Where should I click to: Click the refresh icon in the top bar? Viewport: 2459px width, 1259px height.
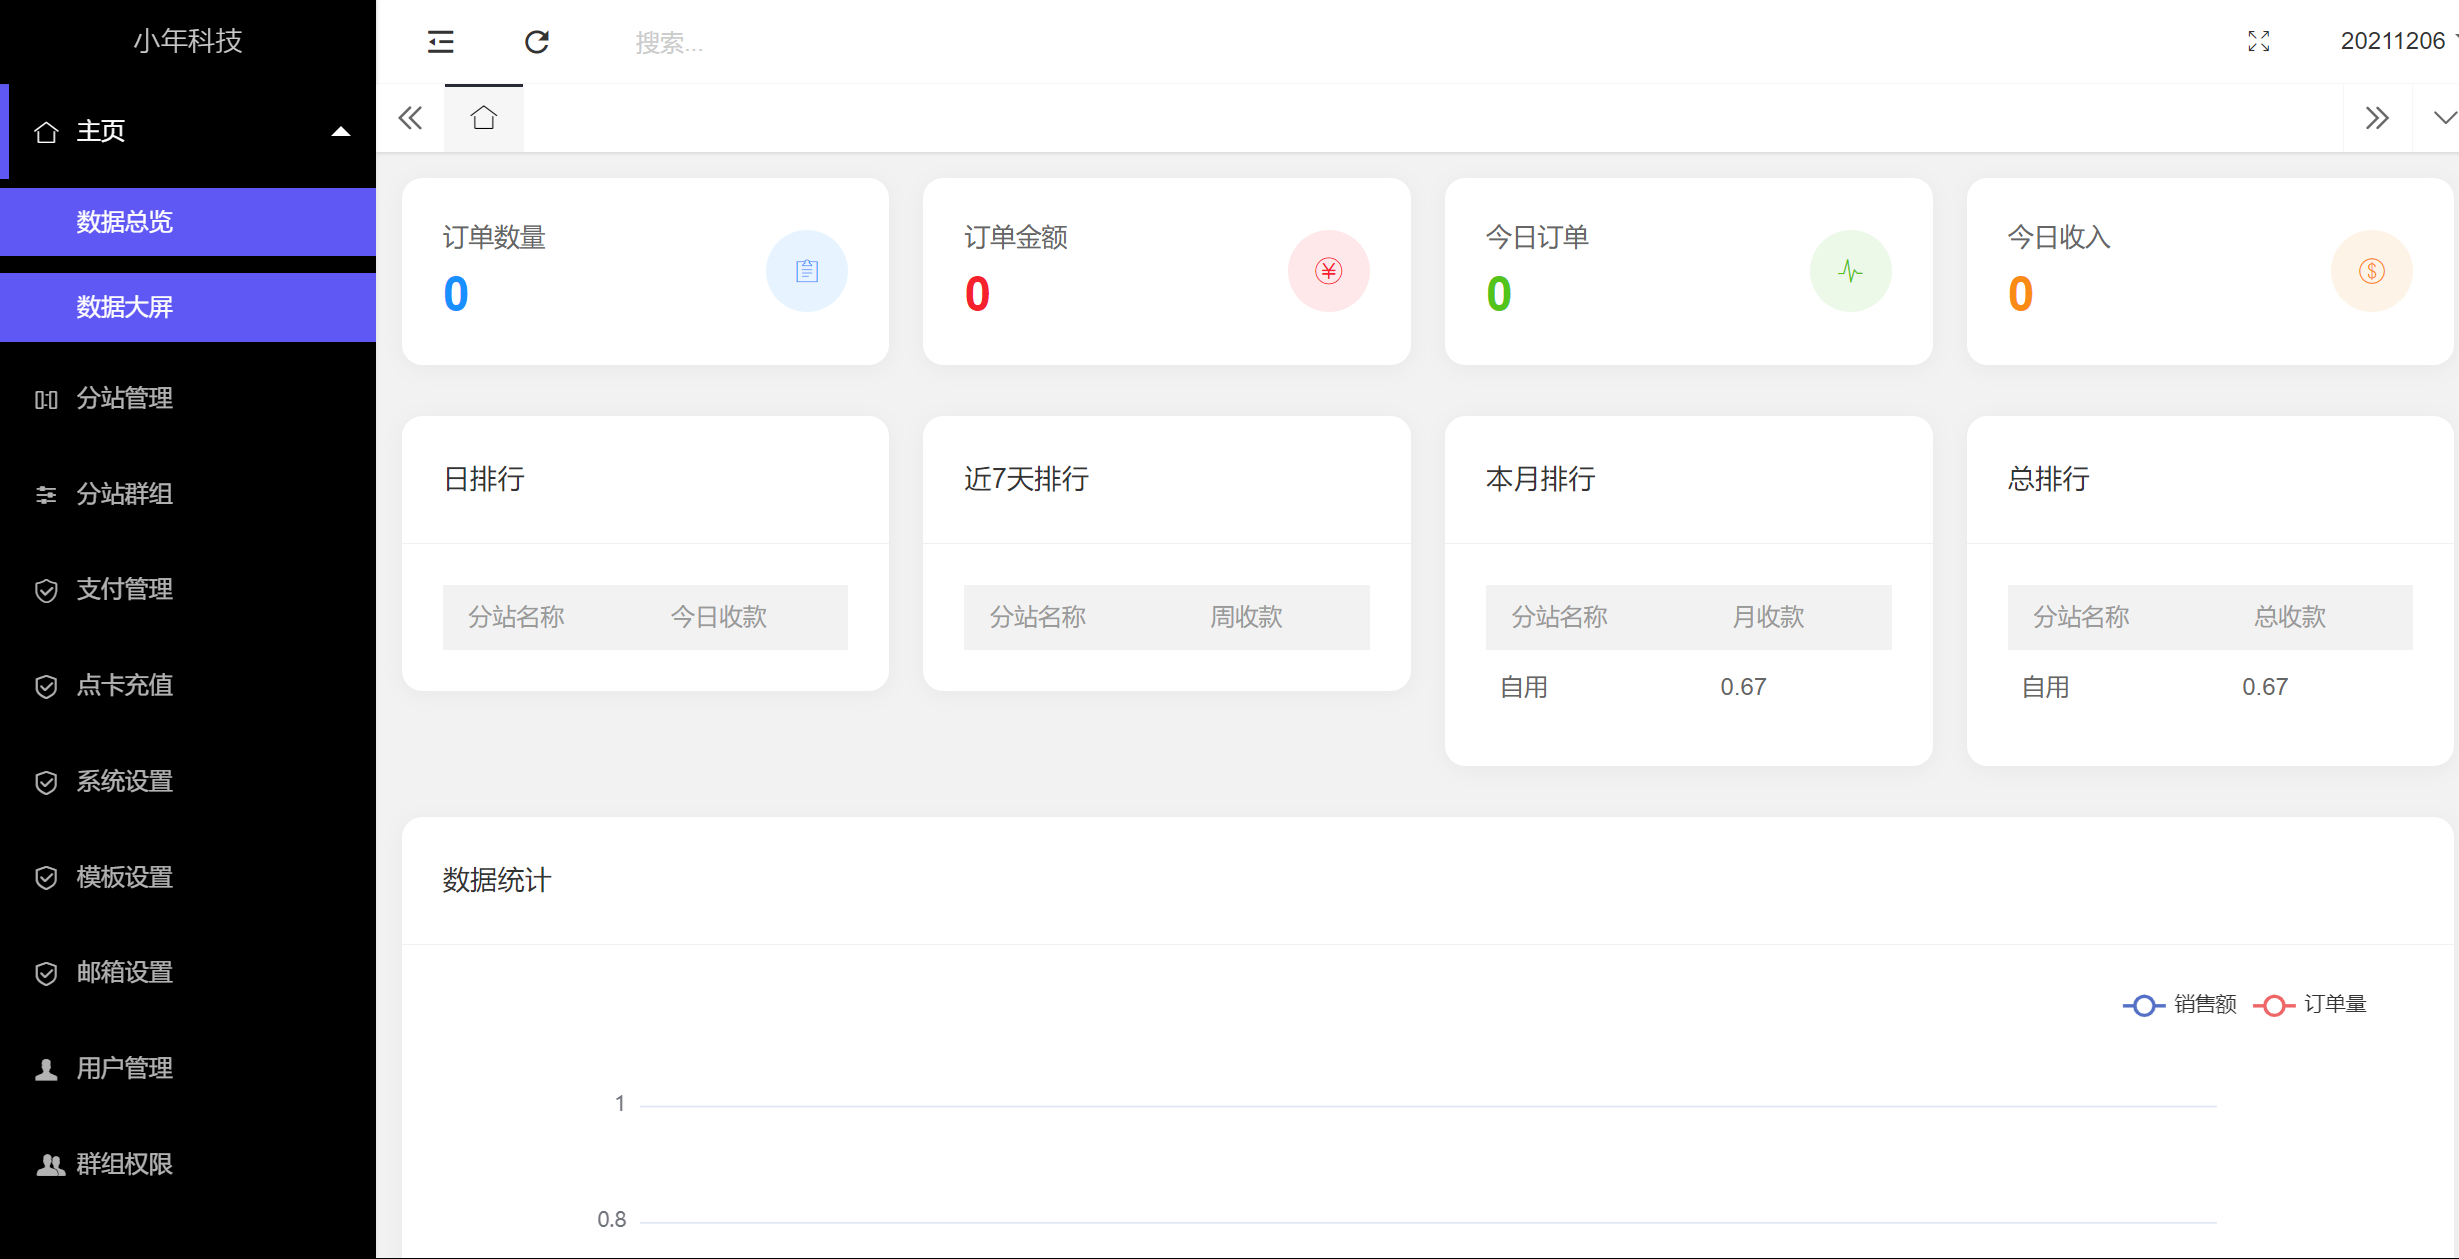coord(537,41)
